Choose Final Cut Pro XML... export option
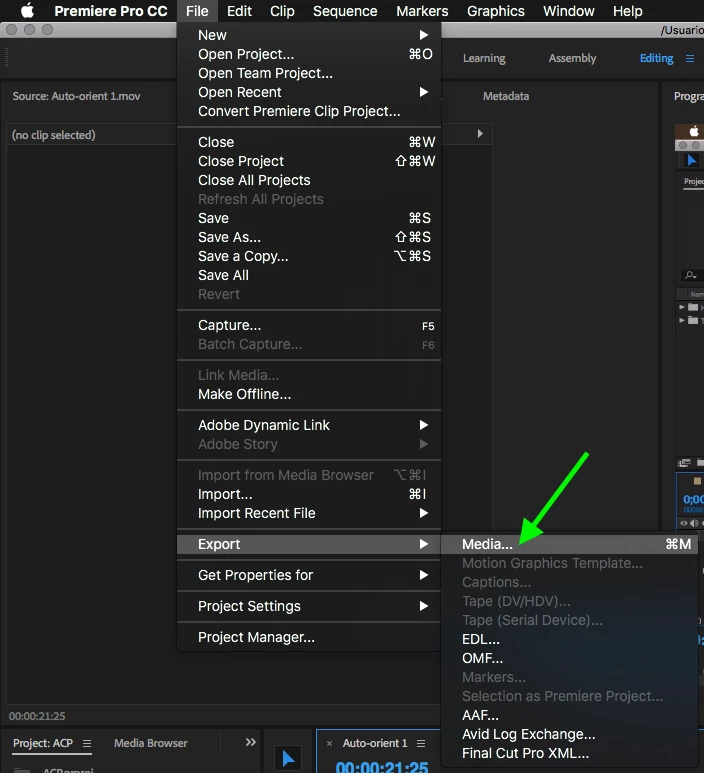The image size is (704, 773). pyautogui.click(x=569, y=753)
